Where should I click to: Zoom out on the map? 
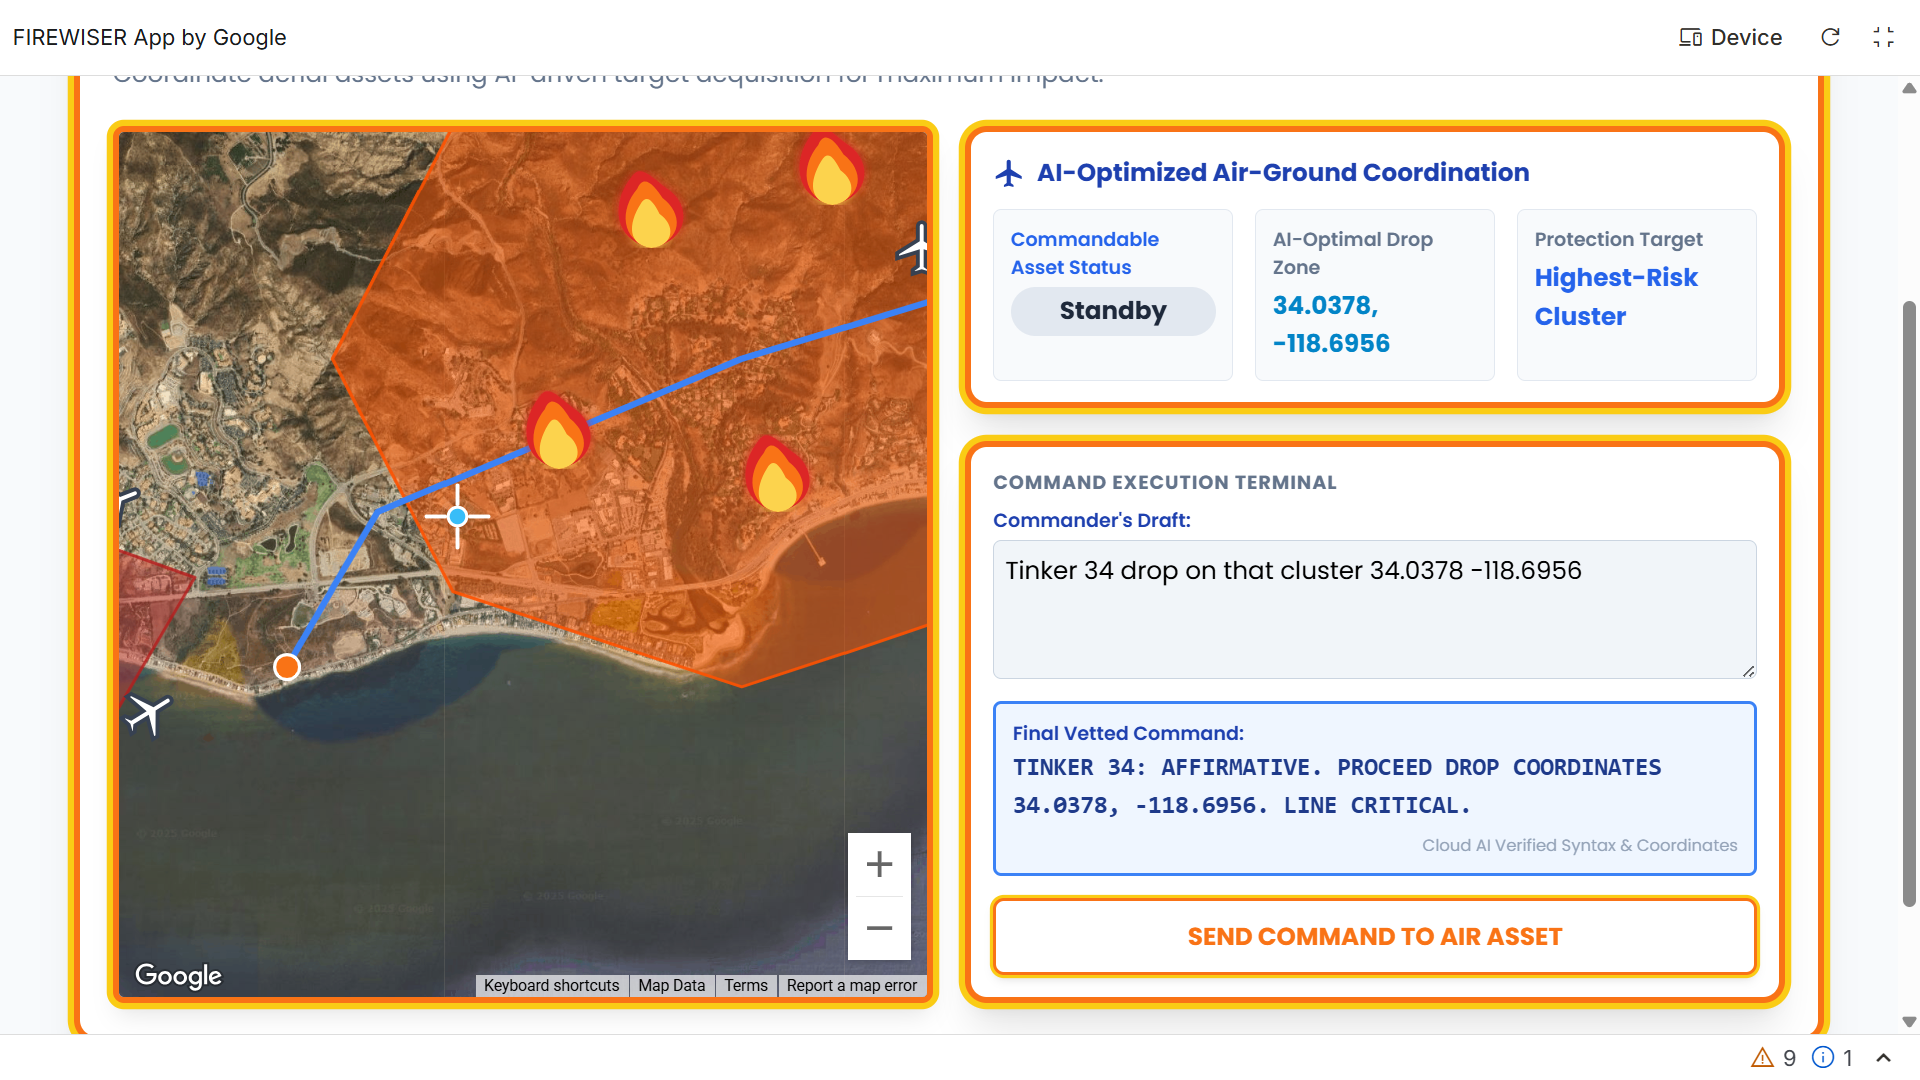pyautogui.click(x=879, y=928)
